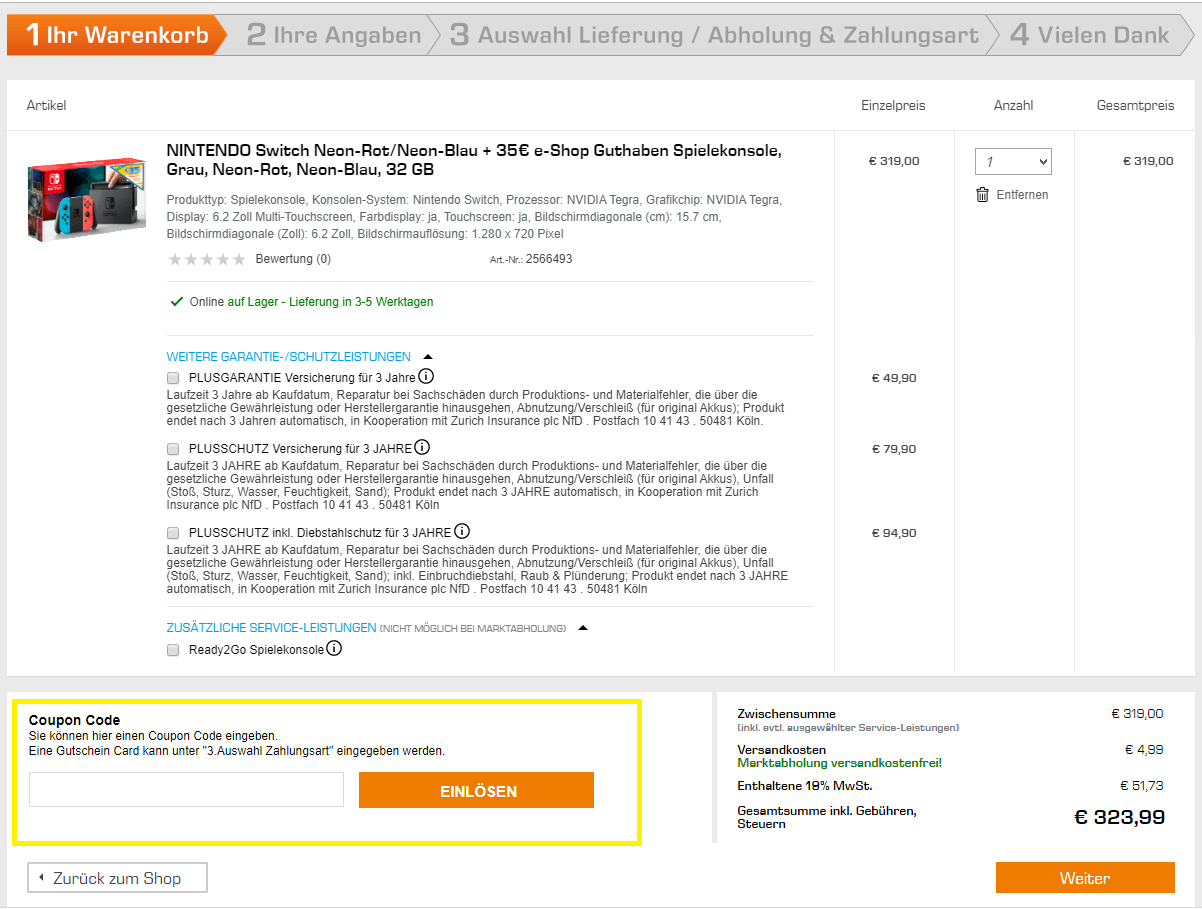Select step 2 Ihre Angaben
Viewport: 1202px width, 909px height.
pyautogui.click(x=334, y=35)
